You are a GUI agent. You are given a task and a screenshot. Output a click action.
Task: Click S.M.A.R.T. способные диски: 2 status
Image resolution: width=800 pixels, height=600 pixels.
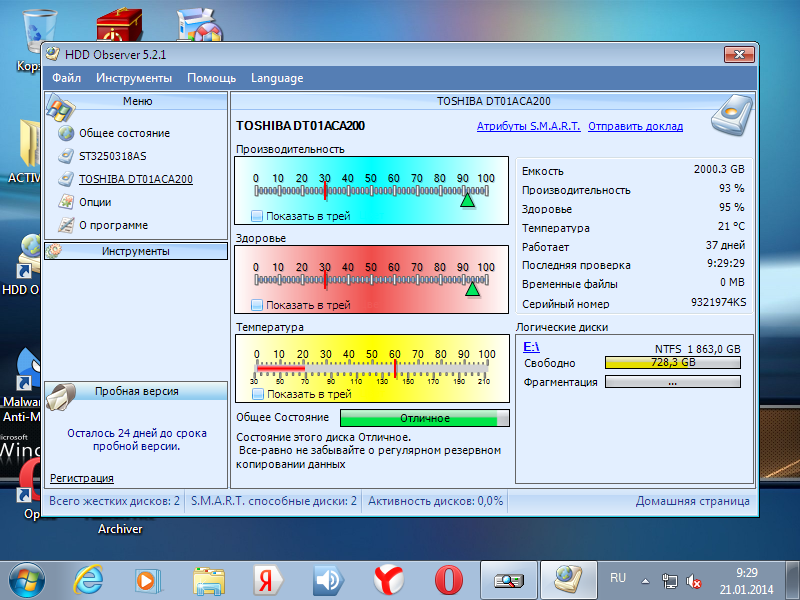point(273,501)
